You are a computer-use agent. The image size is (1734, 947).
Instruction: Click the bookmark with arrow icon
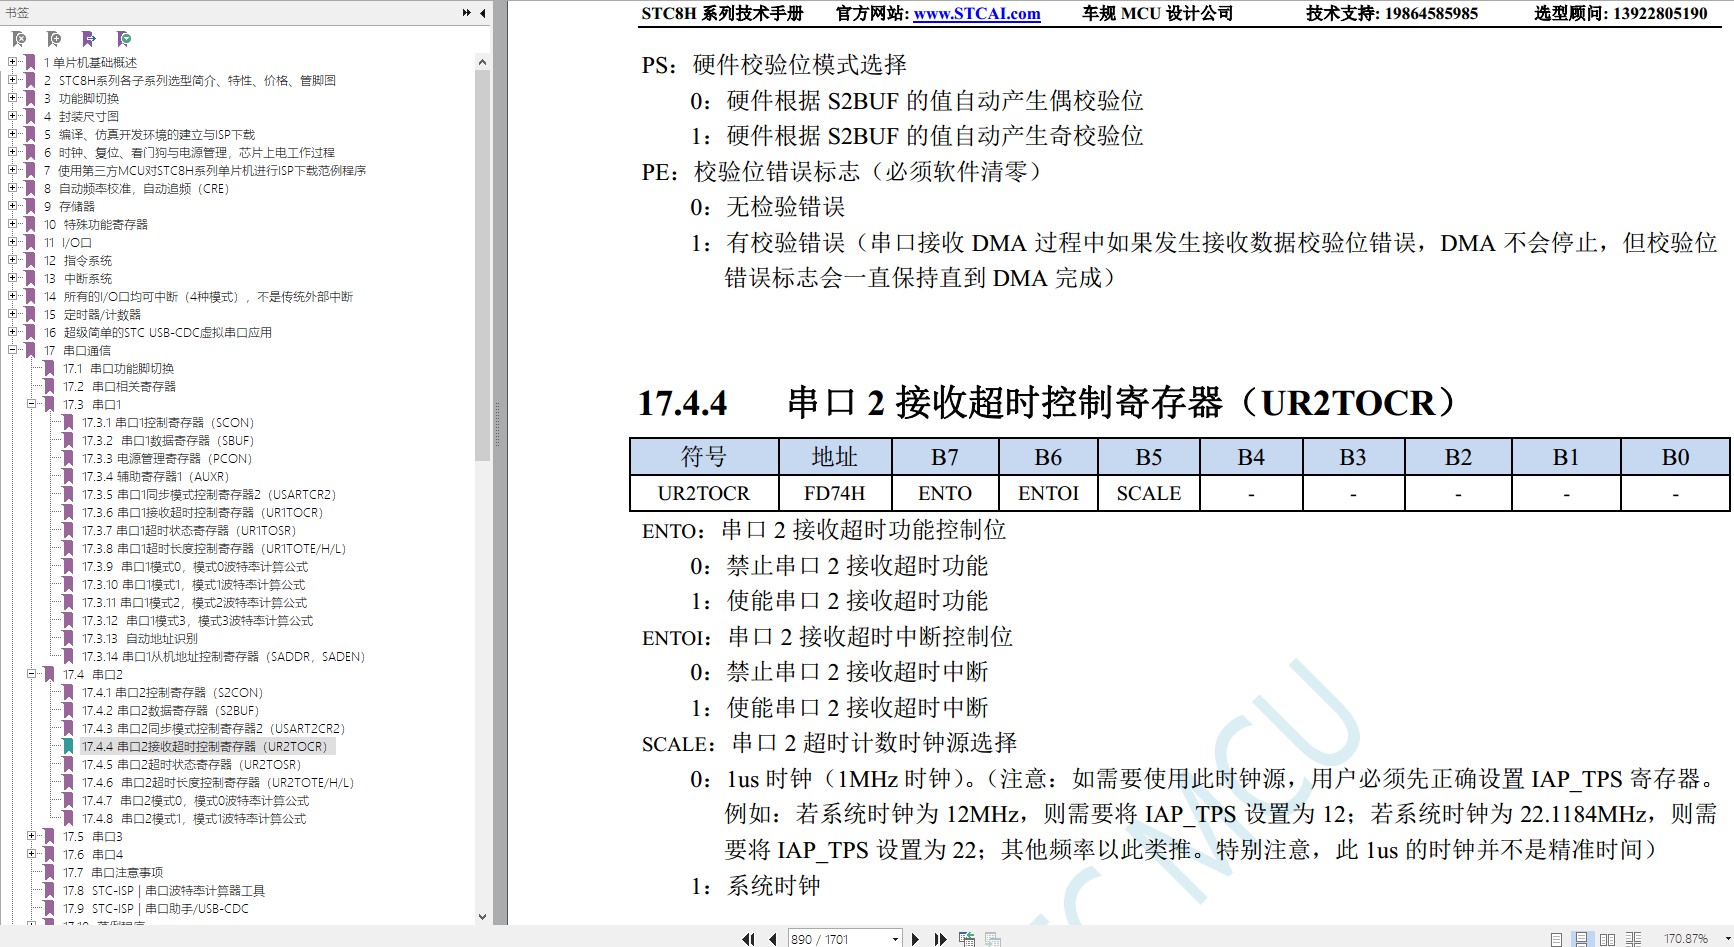[x=89, y=39]
